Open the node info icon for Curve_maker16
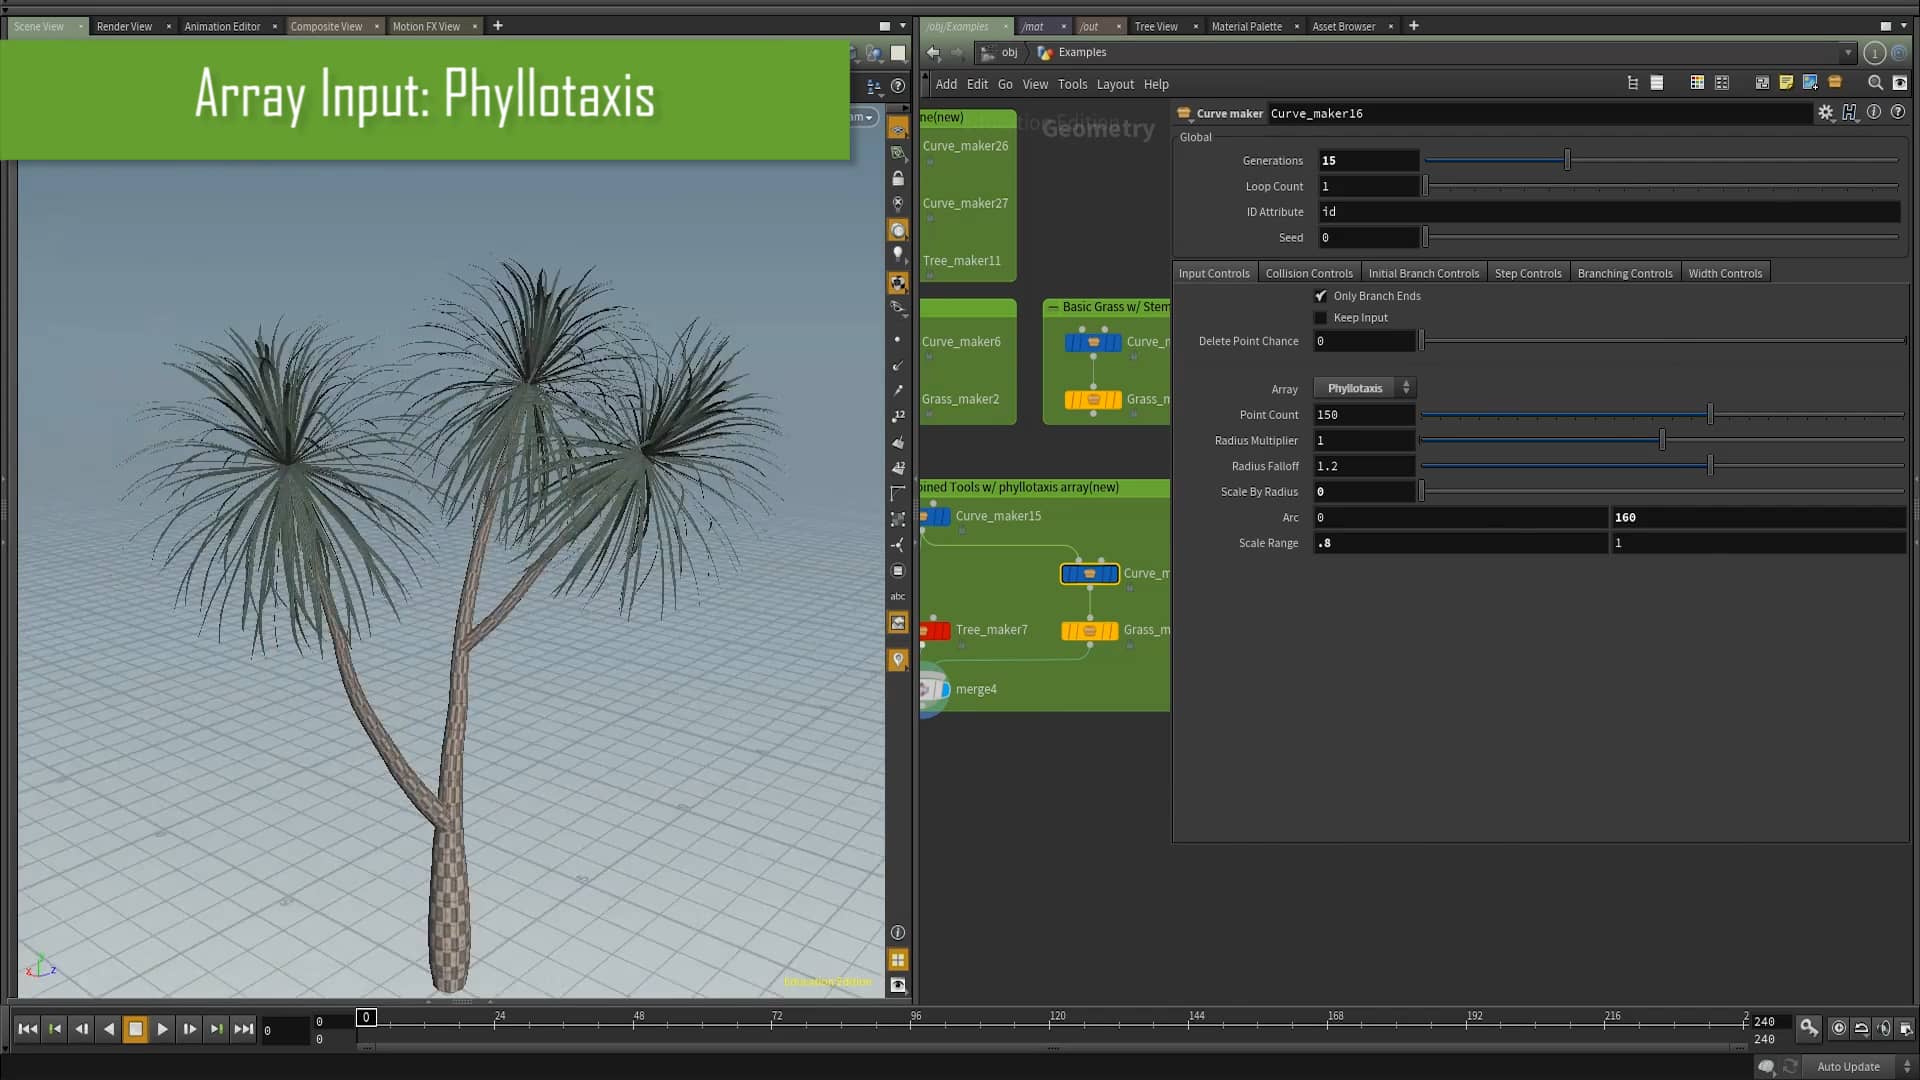Viewport: 1920px width, 1080px height. [x=1874, y=113]
